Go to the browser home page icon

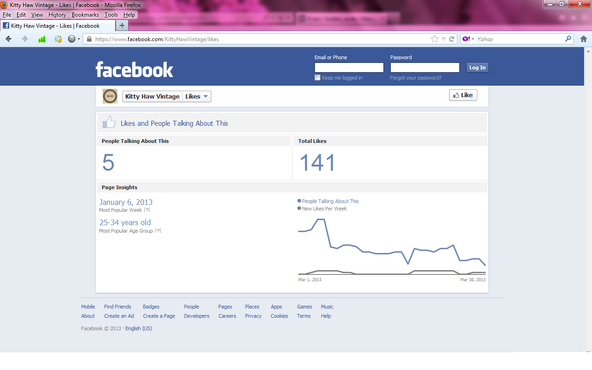click(x=583, y=39)
